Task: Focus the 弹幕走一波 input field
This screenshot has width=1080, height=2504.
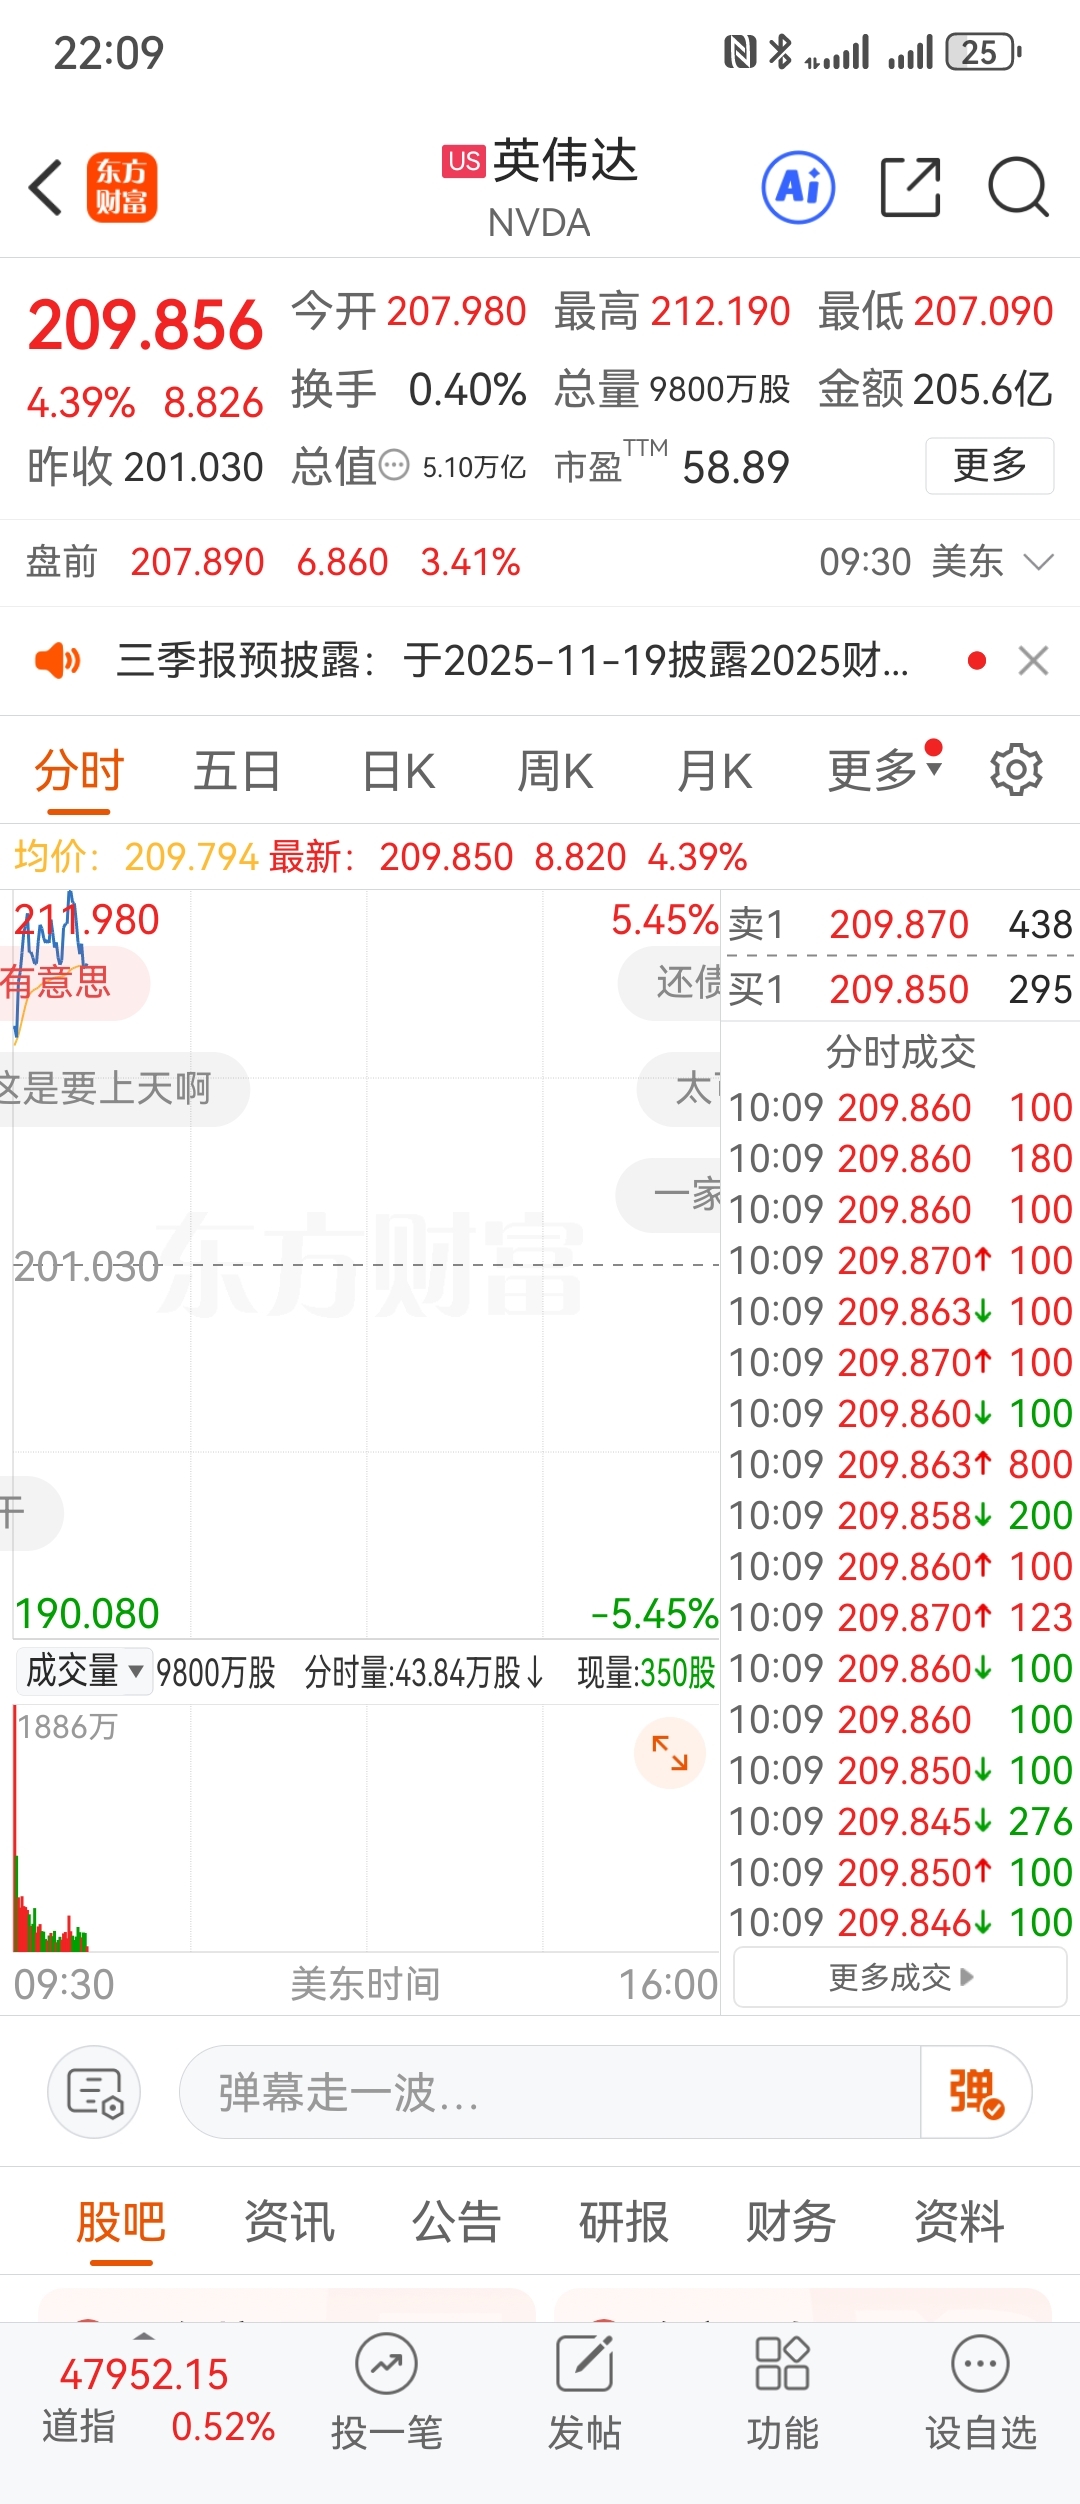Action: 550,2092
